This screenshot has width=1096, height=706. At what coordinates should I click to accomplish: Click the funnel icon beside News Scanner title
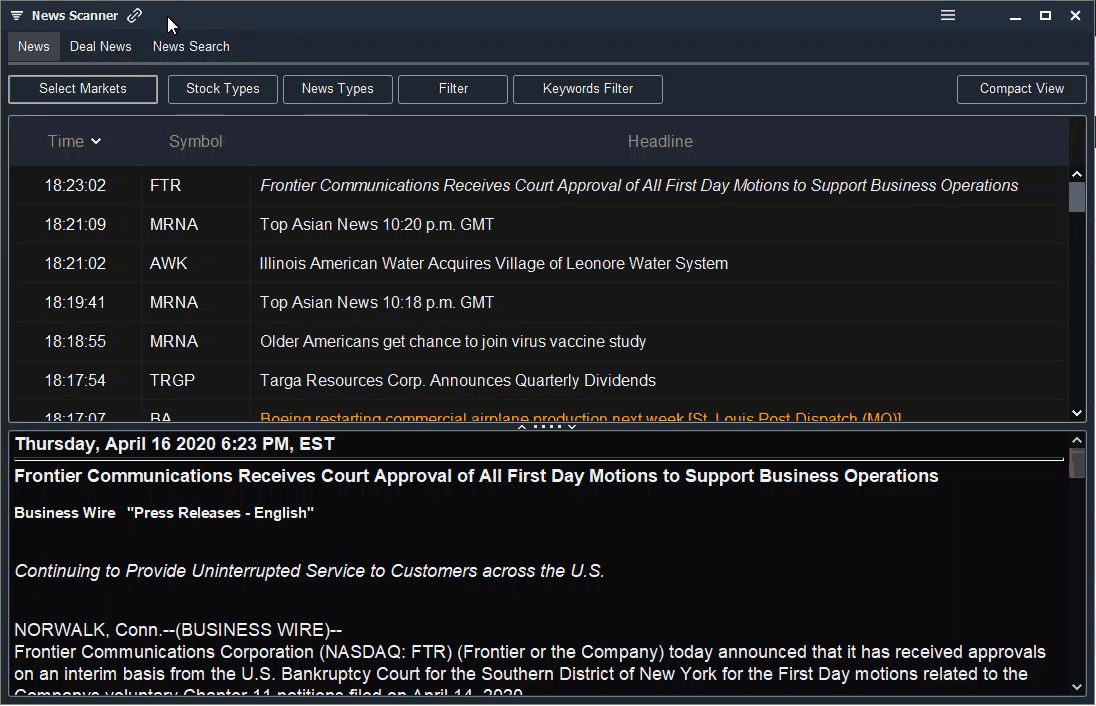14,15
